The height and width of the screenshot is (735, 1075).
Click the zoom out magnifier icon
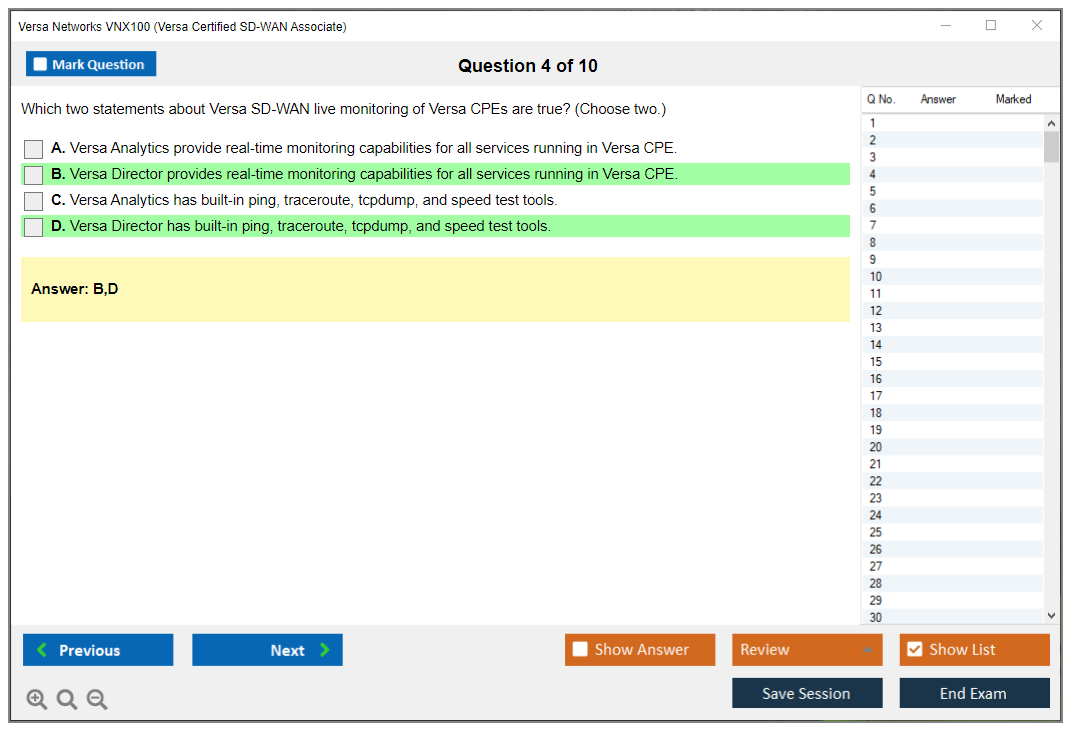point(97,700)
